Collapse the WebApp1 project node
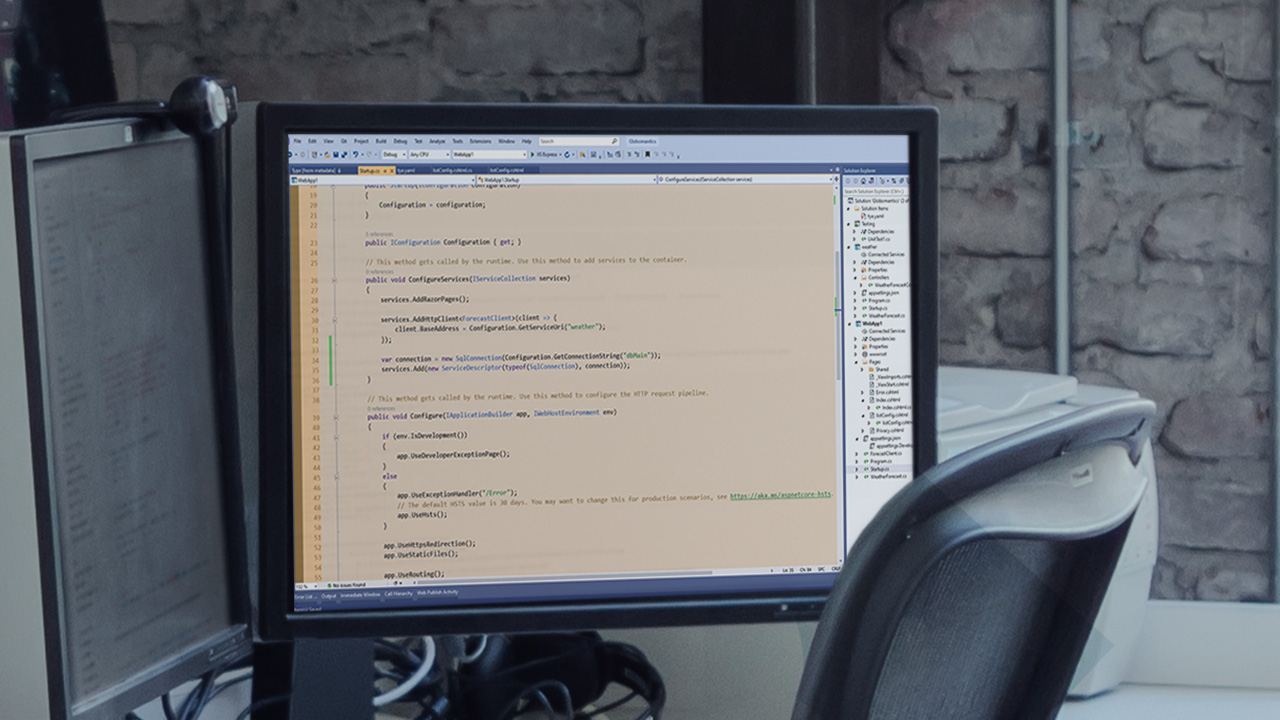The height and width of the screenshot is (720, 1280). pyautogui.click(x=851, y=323)
